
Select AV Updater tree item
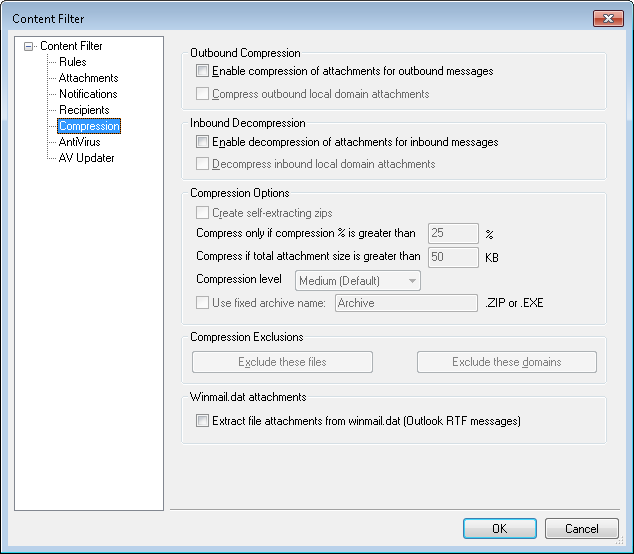[x=86, y=158]
